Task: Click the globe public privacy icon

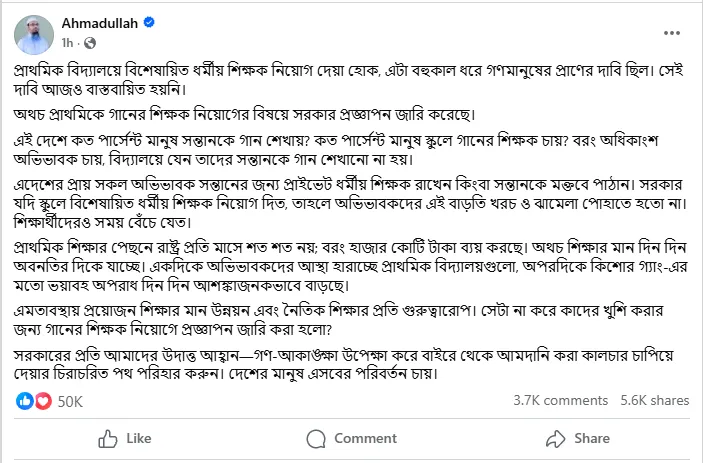Action: point(90,43)
